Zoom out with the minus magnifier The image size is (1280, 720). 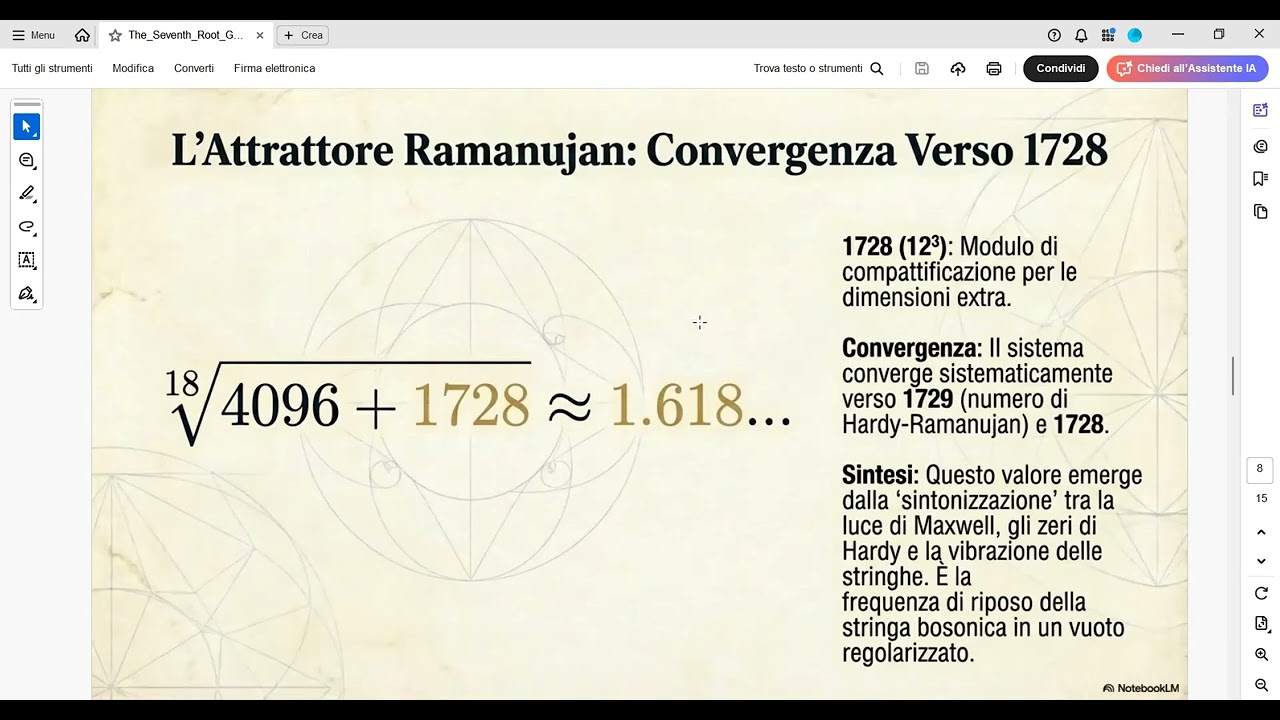click(x=1261, y=685)
